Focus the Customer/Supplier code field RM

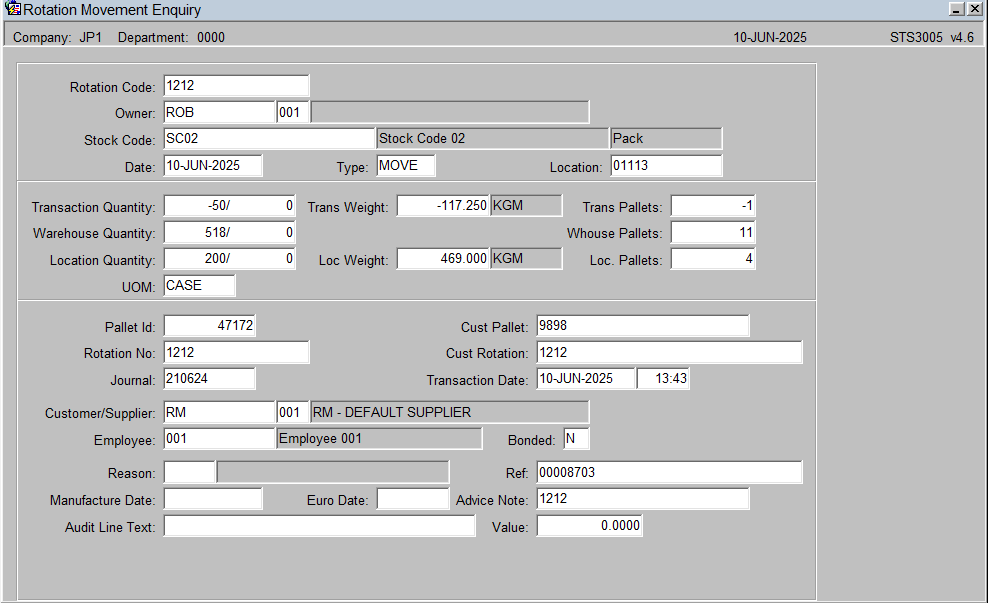(x=219, y=413)
